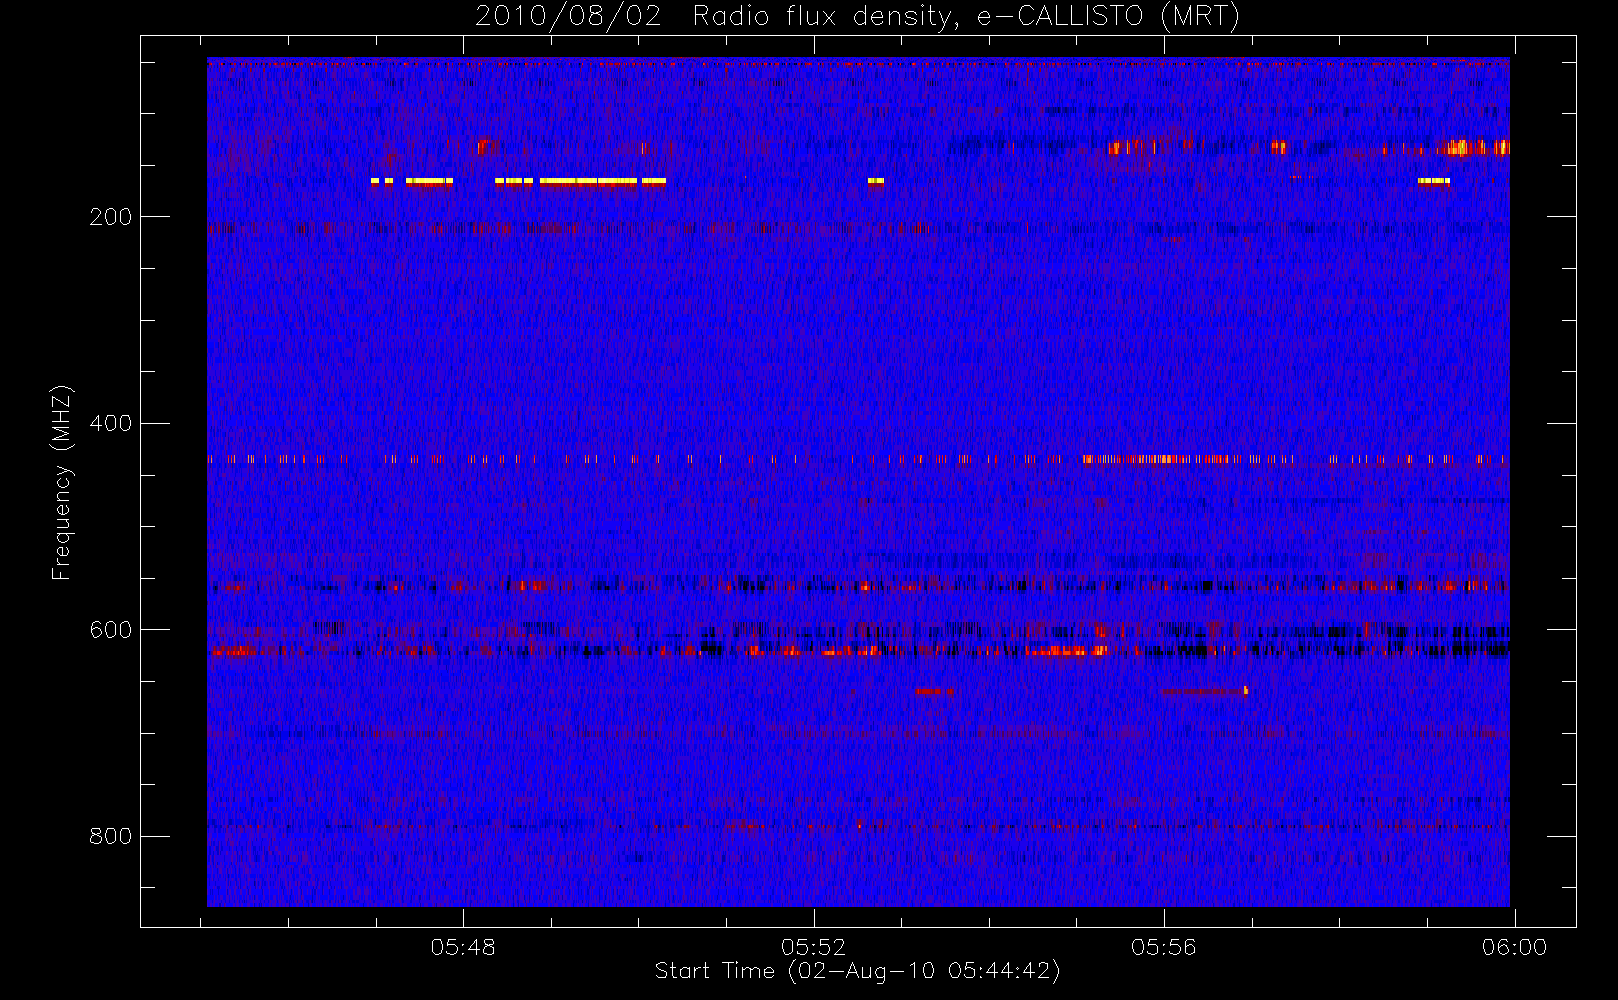Click the 05:56 time tick label
The width and height of the screenshot is (1618, 1000).
pos(1163,947)
